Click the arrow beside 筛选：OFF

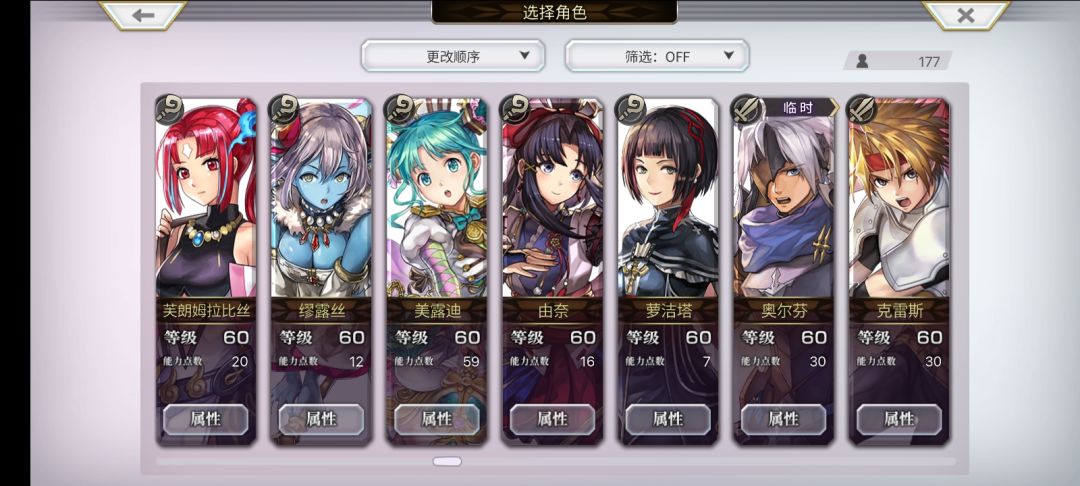coord(728,56)
